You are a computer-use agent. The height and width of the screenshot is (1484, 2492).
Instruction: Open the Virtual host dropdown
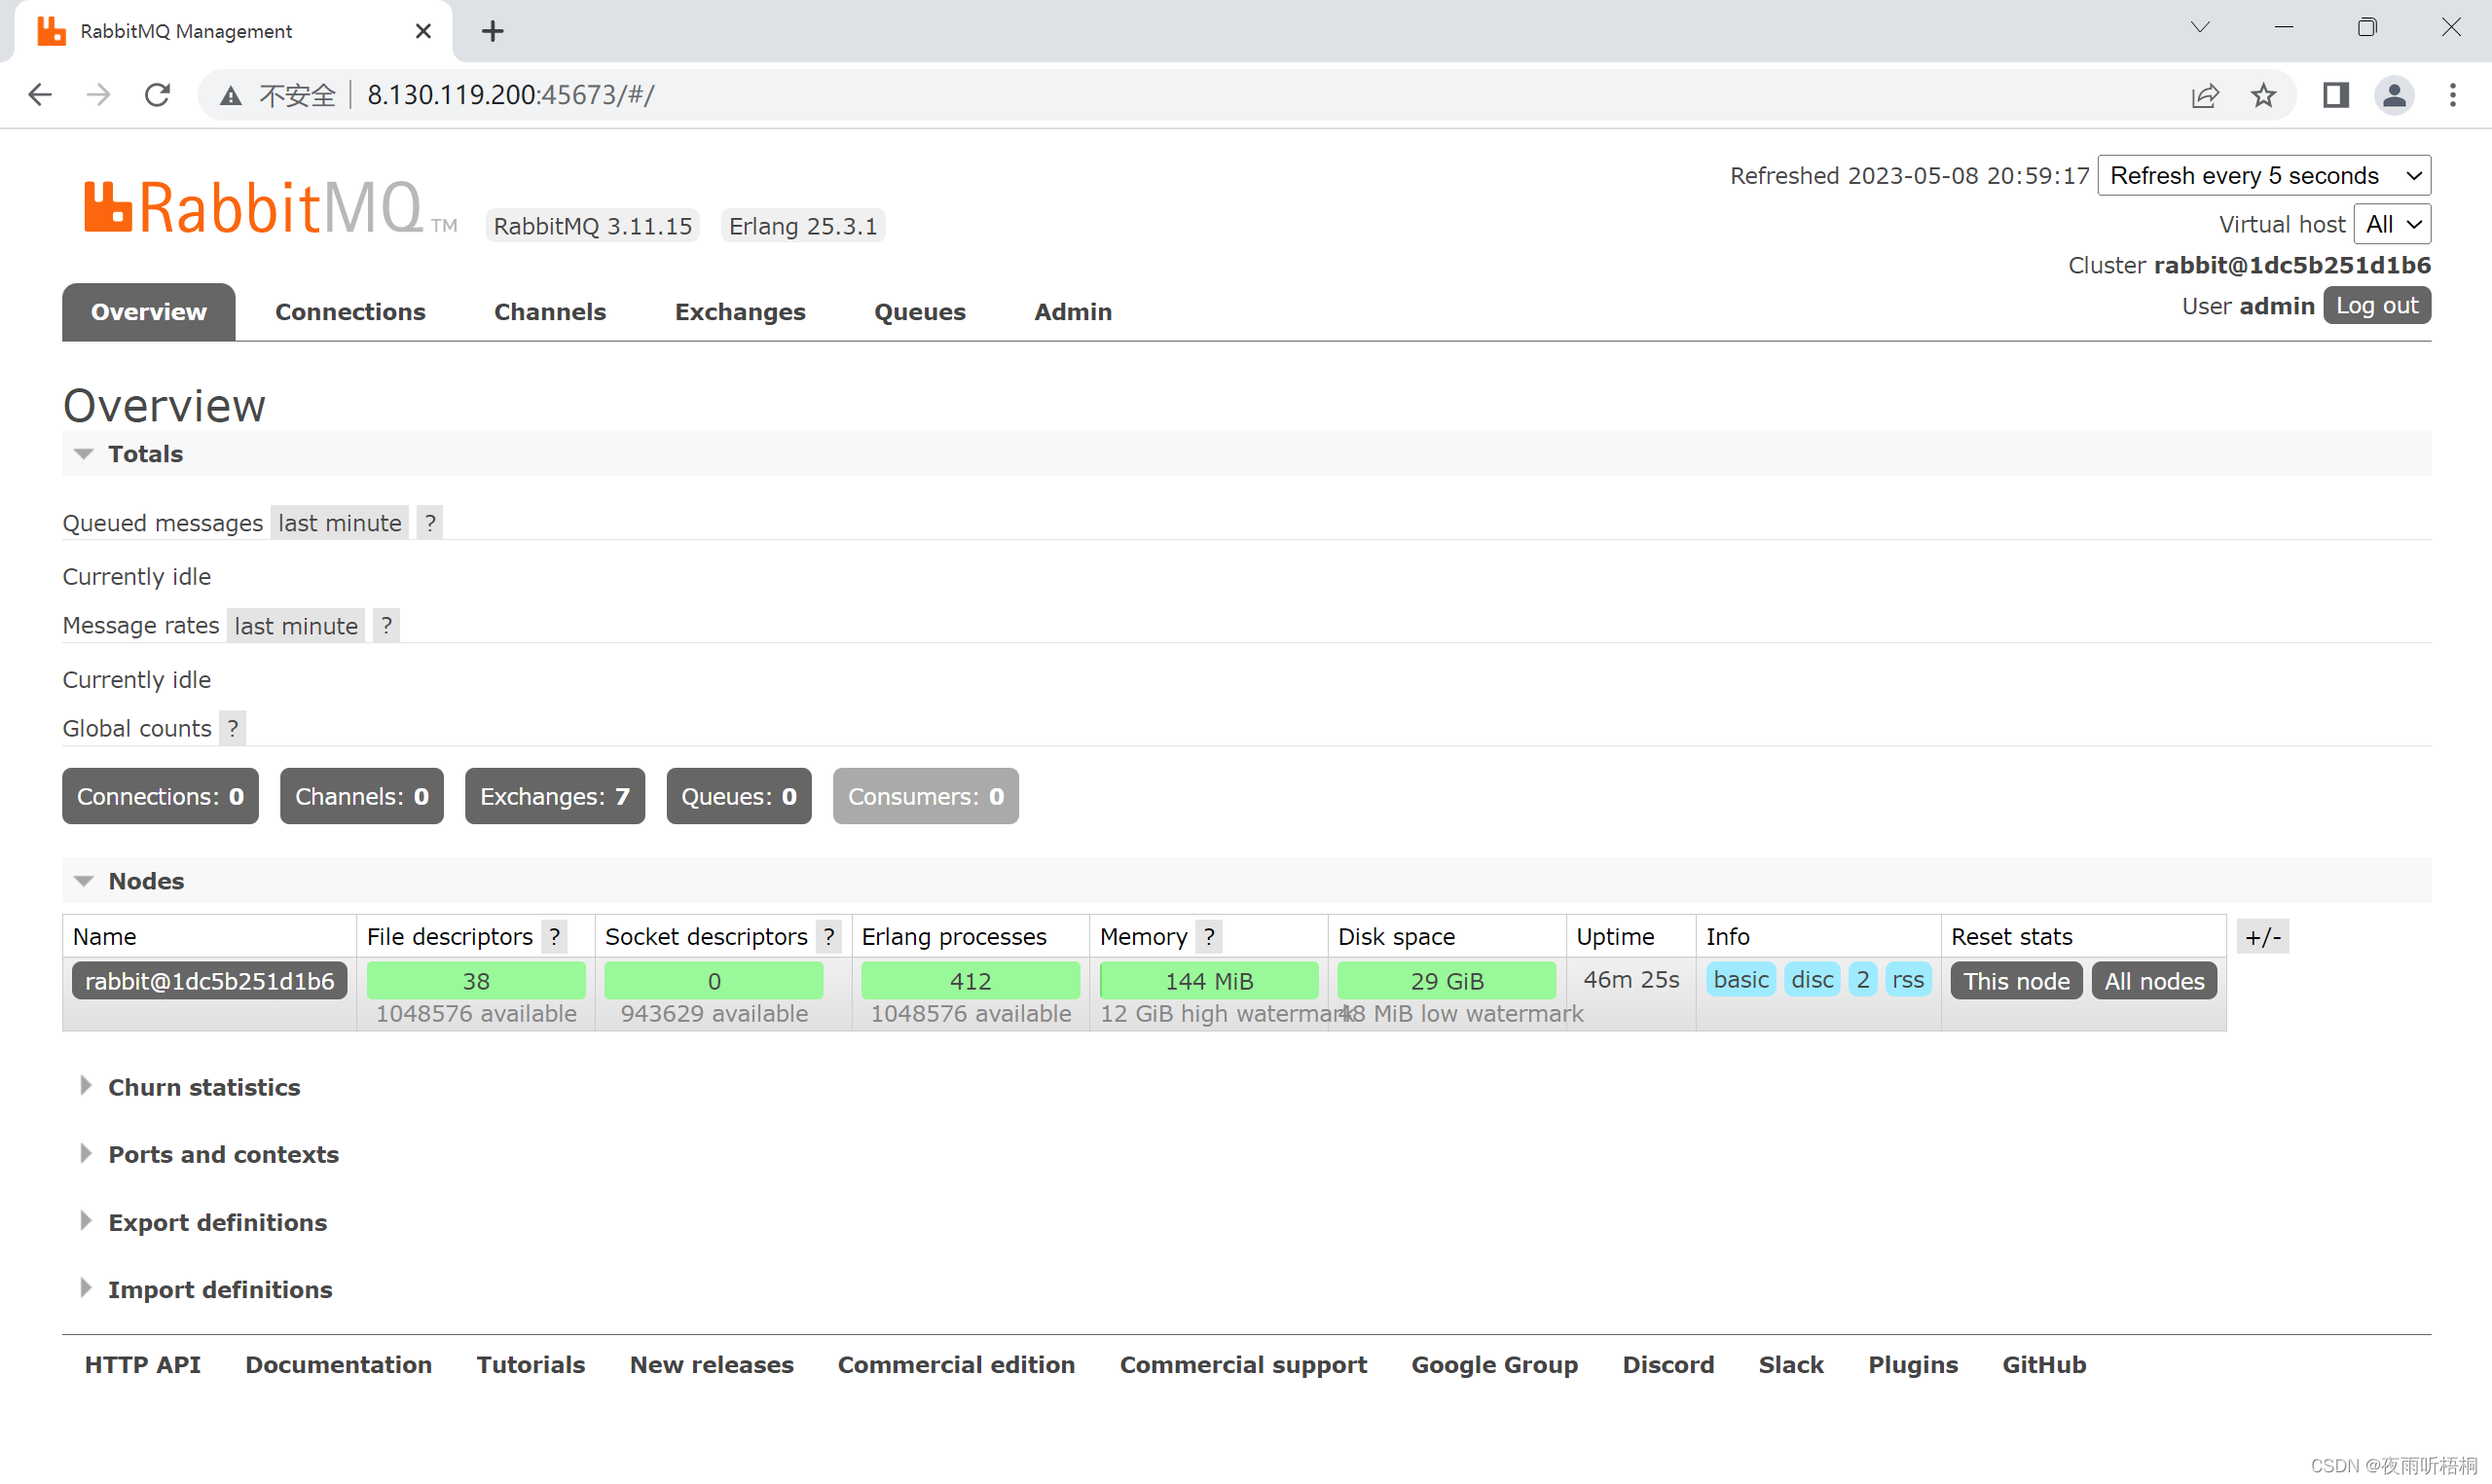[2392, 224]
